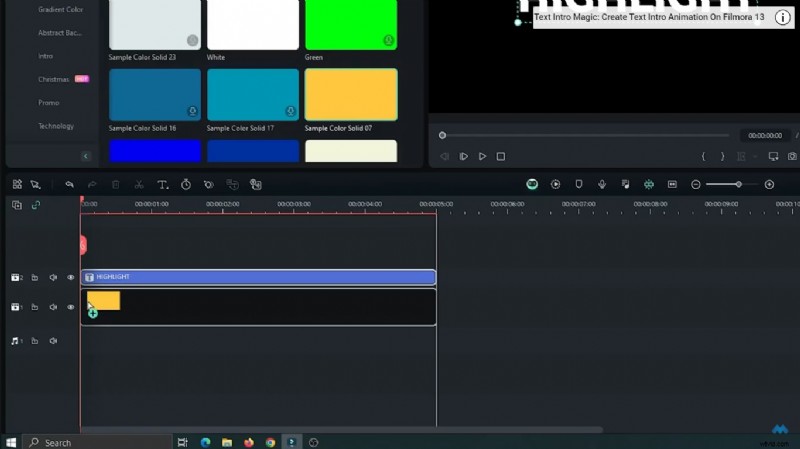Select the Sample Color Solid 23 swatch
Screen dimensions: 800x449
click(155, 24)
